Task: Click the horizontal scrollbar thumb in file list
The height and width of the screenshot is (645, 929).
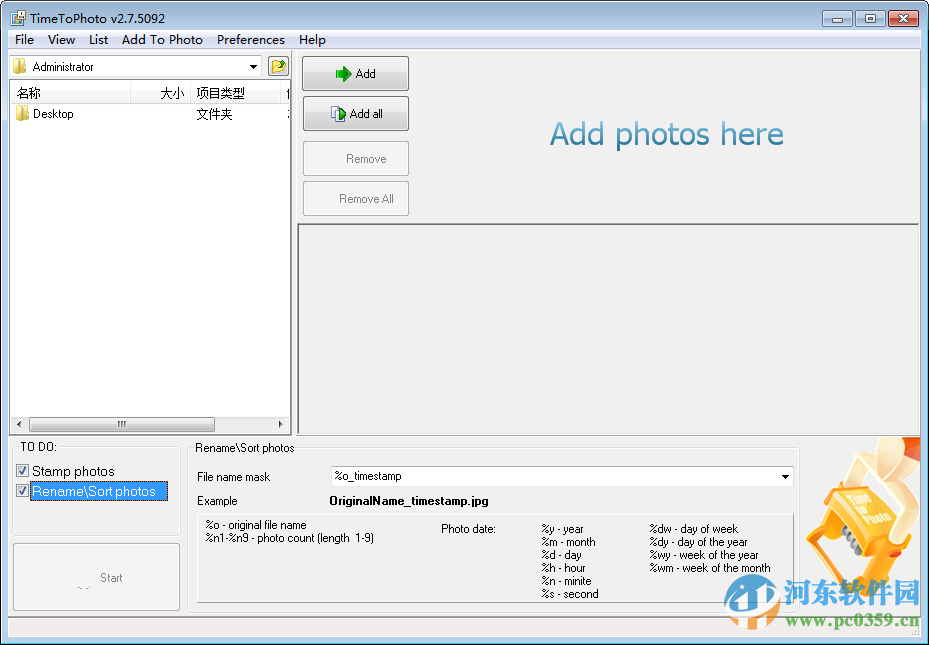Action: [121, 424]
